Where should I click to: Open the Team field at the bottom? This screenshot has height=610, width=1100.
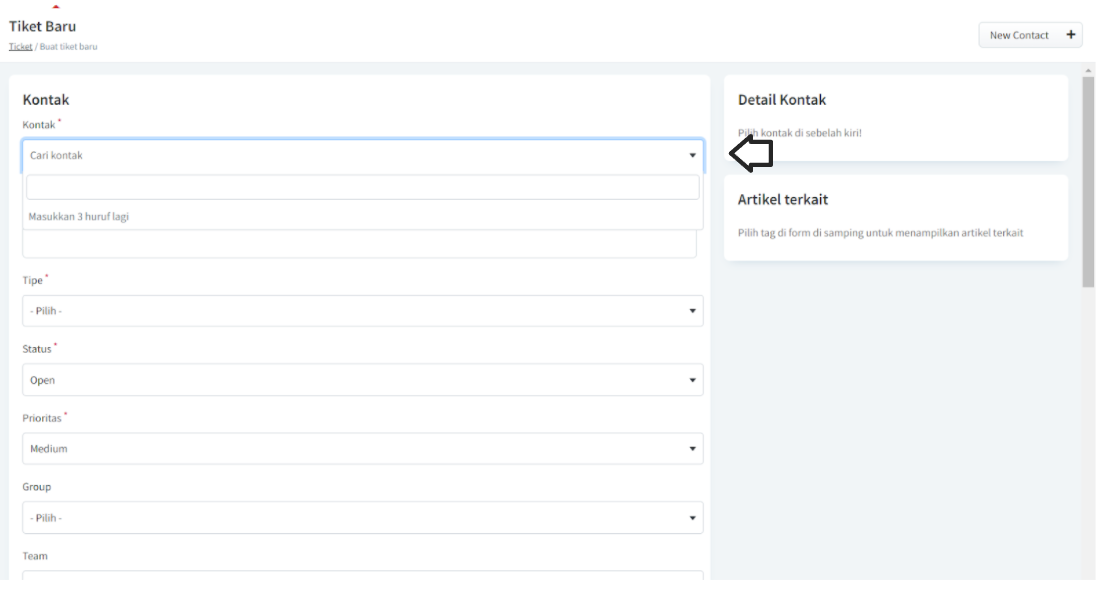362,575
